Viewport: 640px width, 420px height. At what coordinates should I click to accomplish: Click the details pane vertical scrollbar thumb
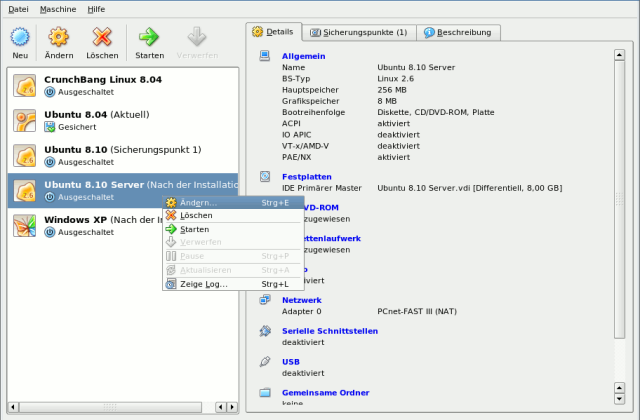coord(620,200)
